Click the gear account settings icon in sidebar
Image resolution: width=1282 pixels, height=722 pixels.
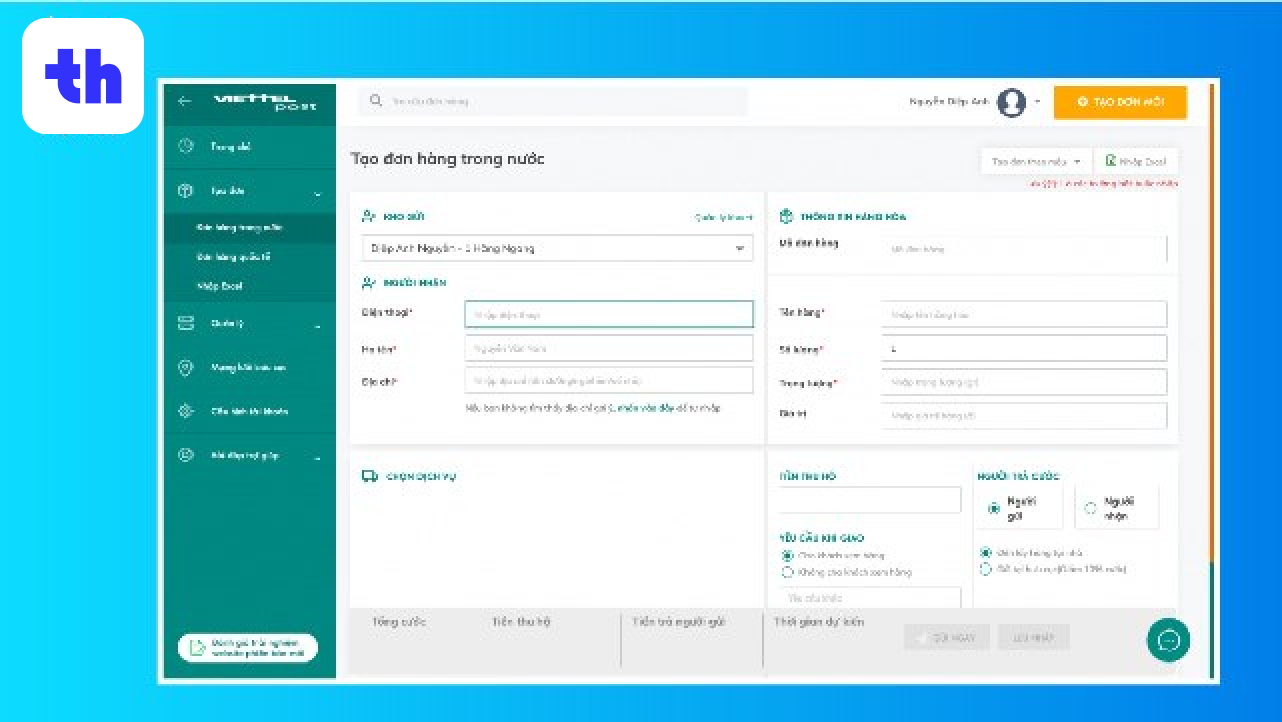point(185,411)
